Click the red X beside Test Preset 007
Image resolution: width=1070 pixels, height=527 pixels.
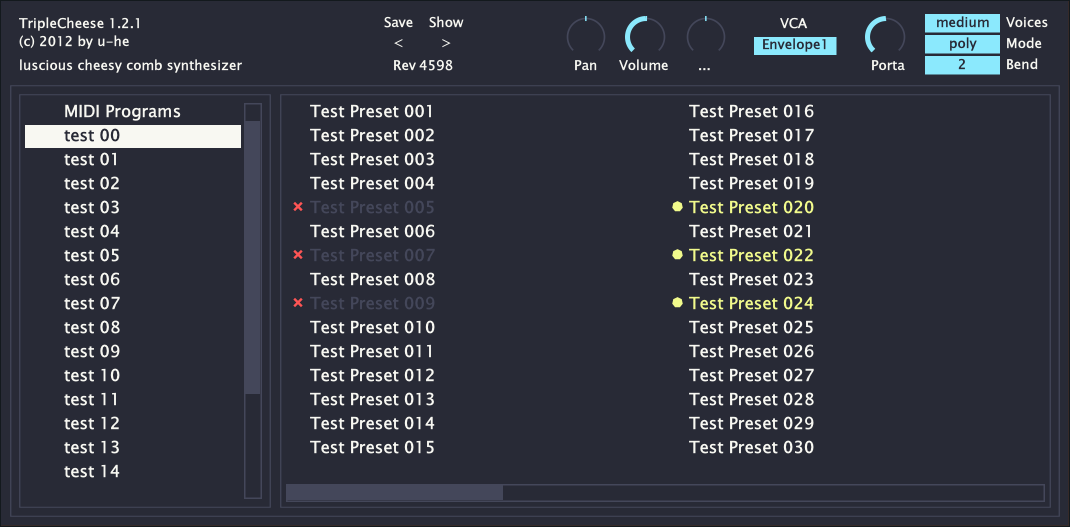pyautogui.click(x=298, y=255)
